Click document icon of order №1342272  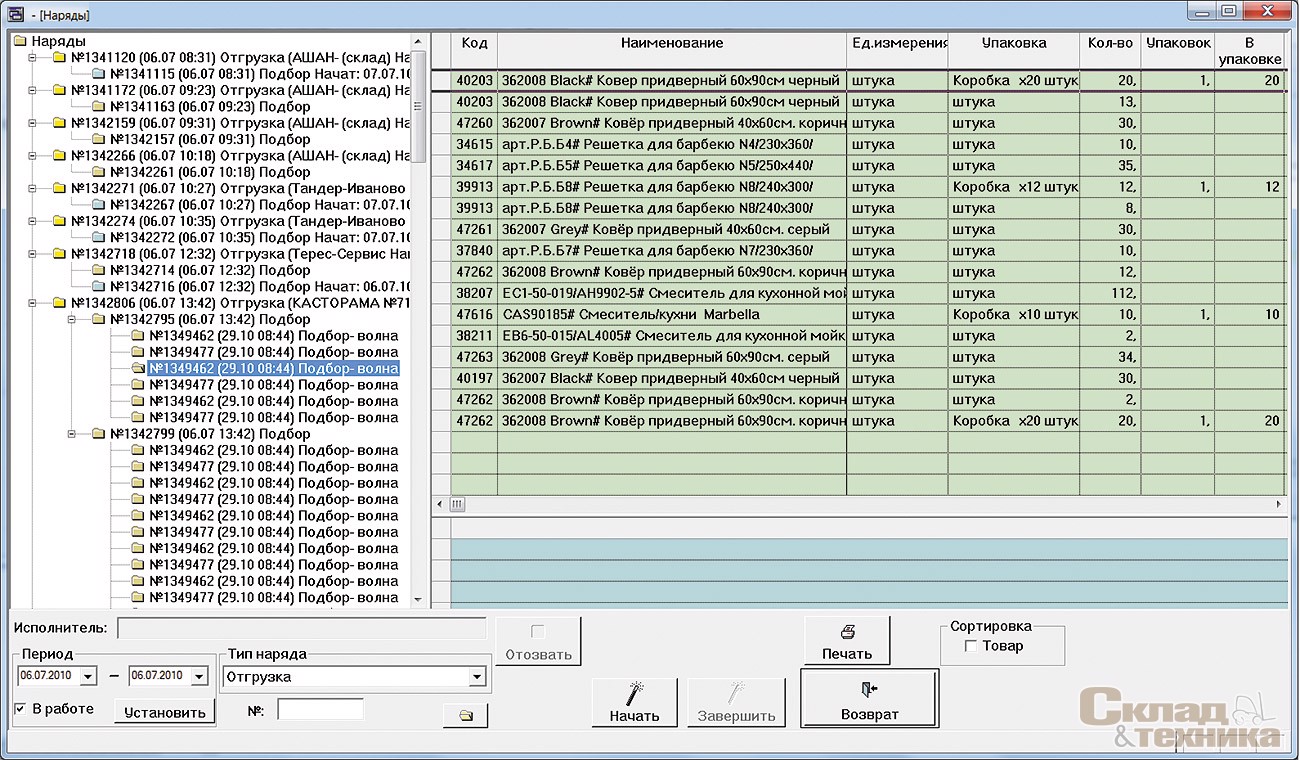98,237
